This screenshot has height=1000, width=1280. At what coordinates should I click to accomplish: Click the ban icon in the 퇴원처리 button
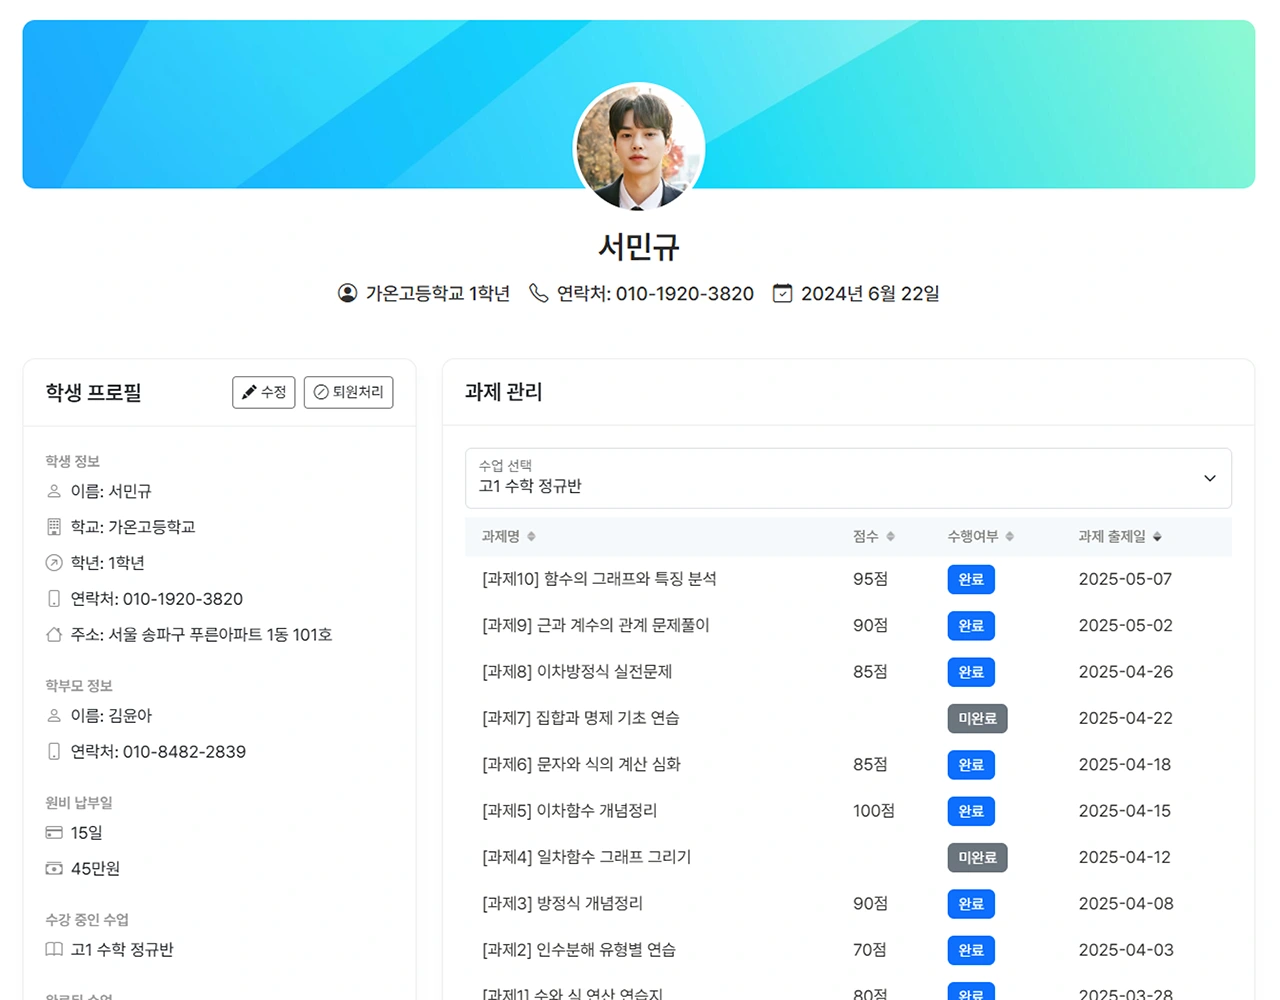pyautogui.click(x=321, y=392)
